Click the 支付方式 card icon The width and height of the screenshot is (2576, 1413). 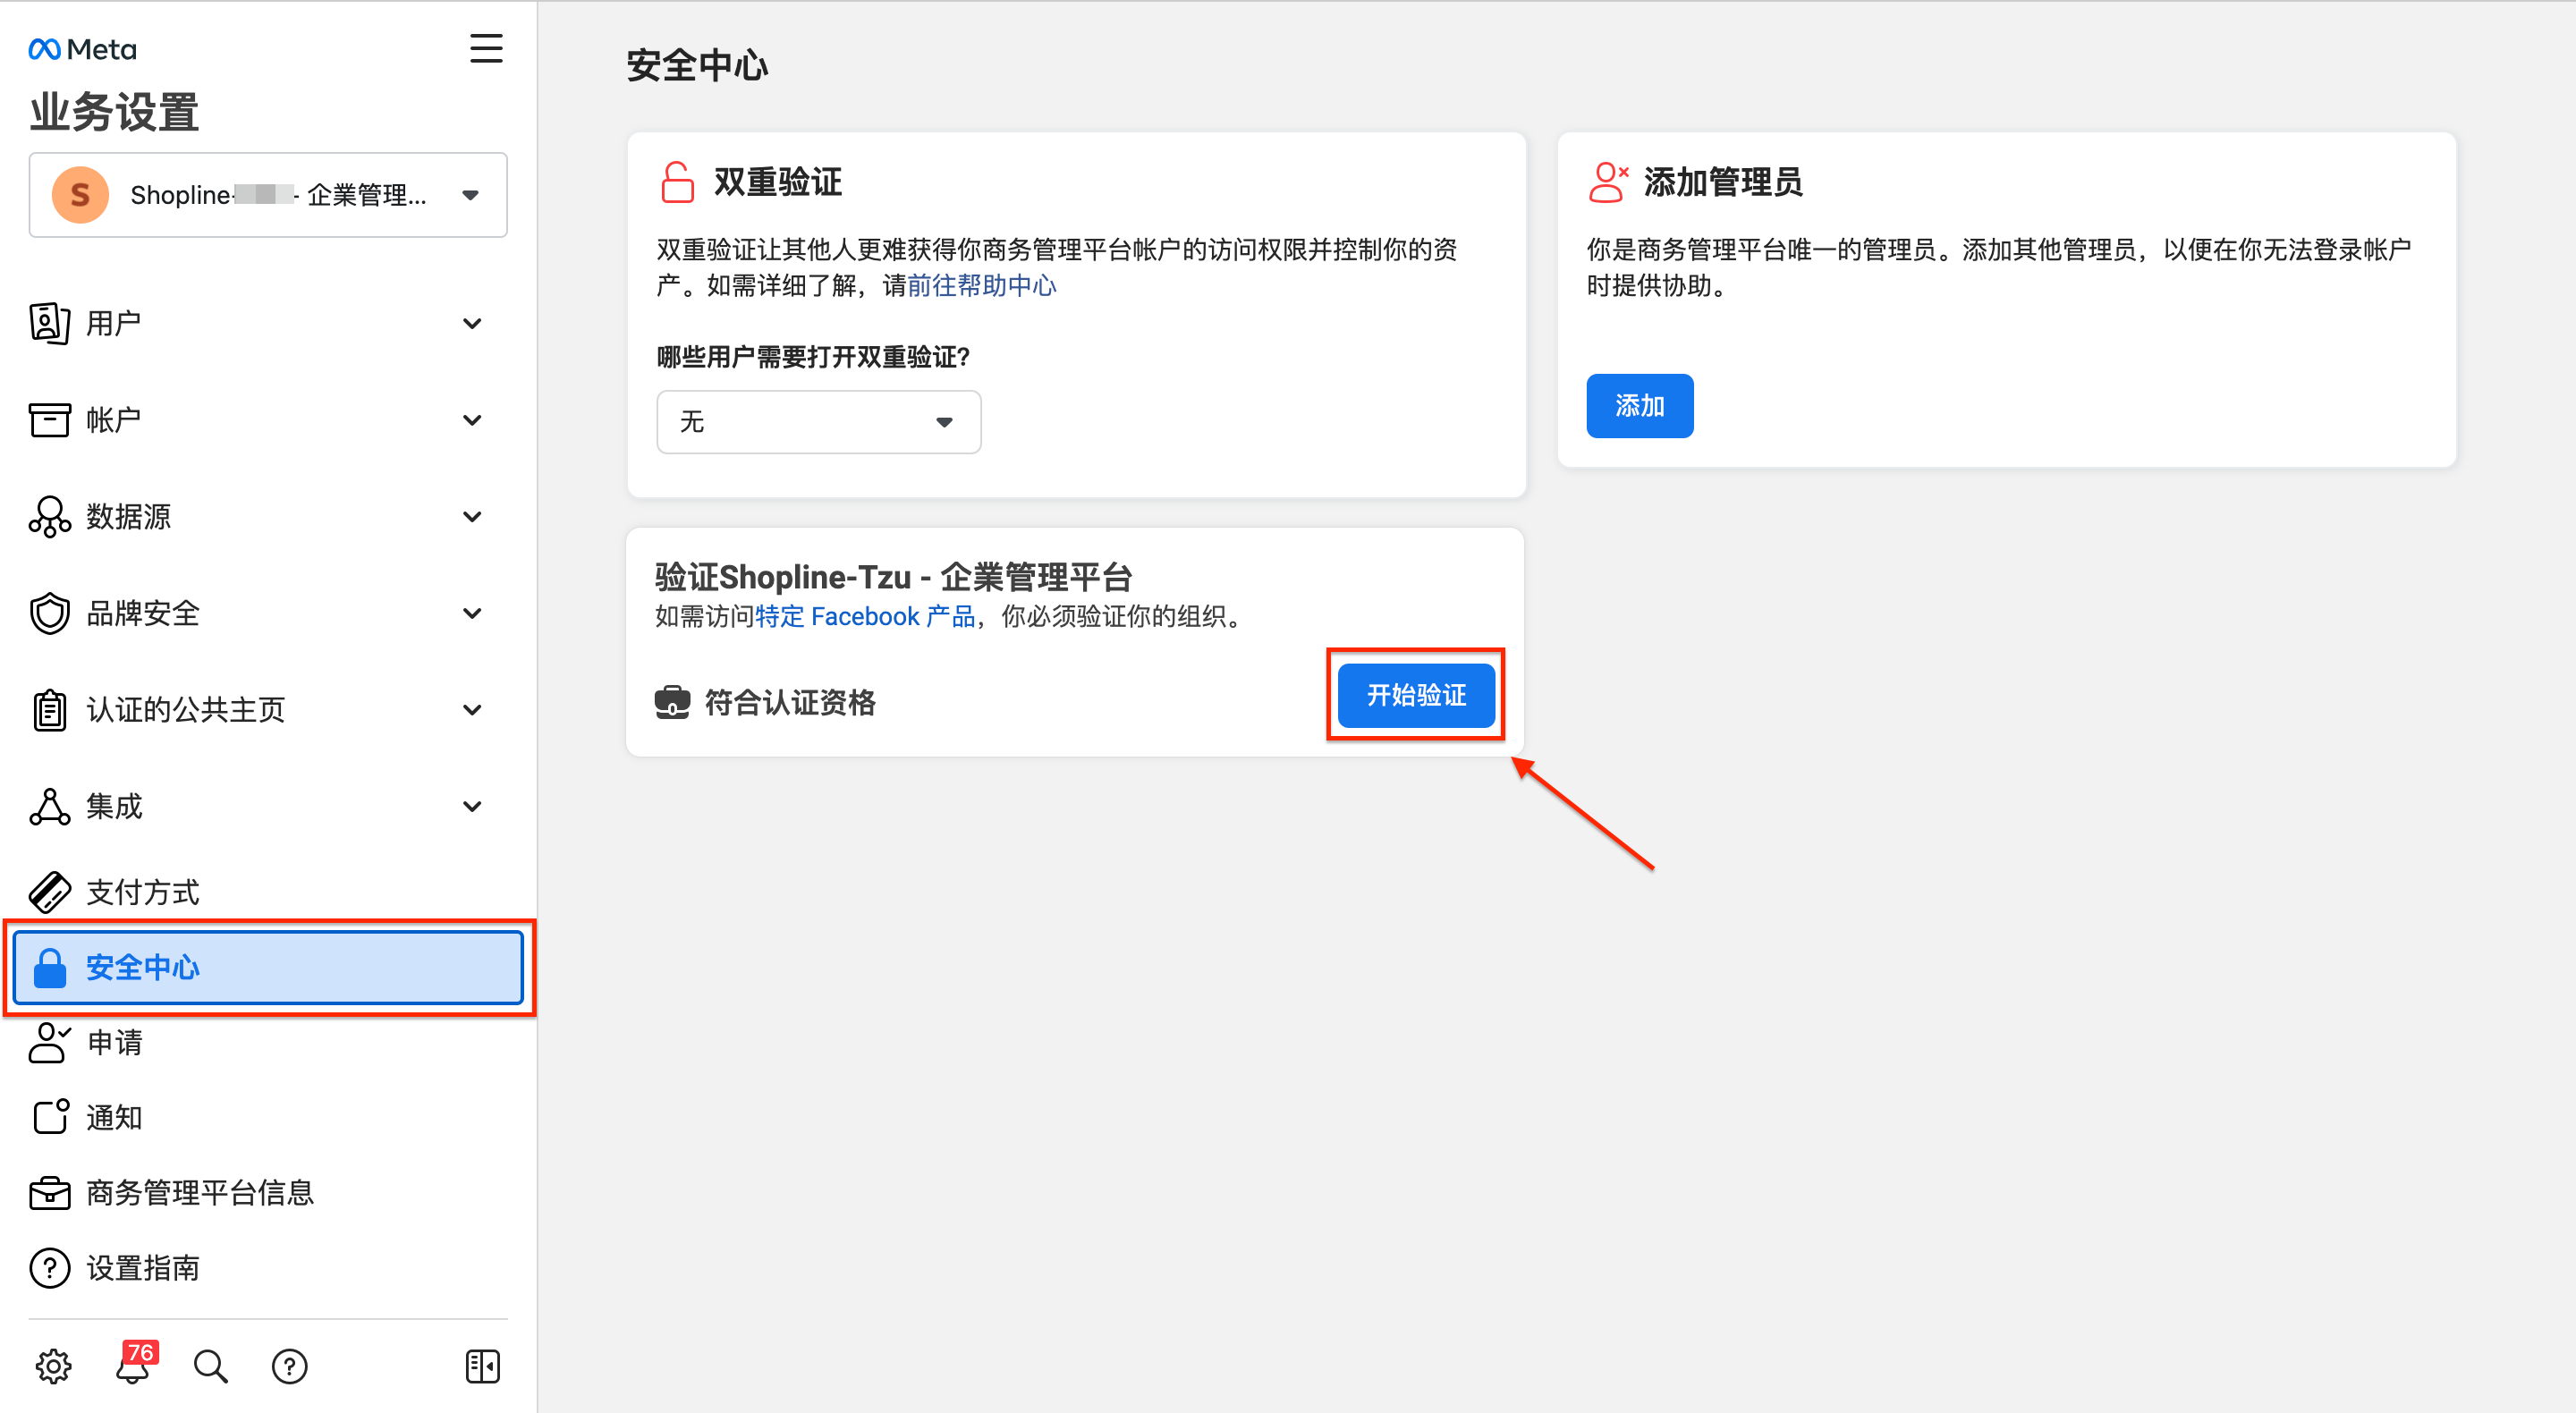[x=49, y=892]
